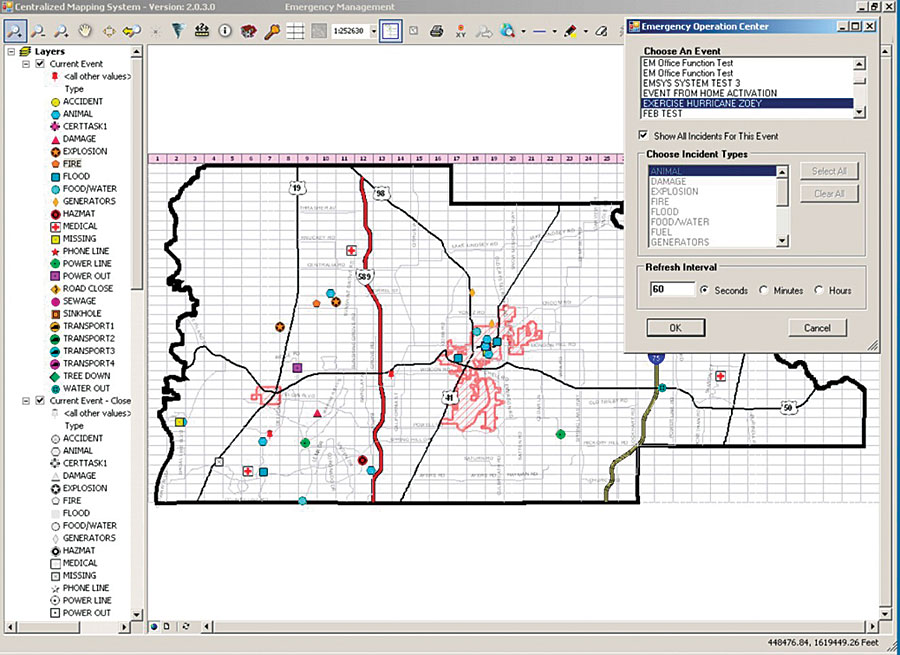Select the Pan hand tool
The width and height of the screenshot is (900, 655).
[x=85, y=30]
